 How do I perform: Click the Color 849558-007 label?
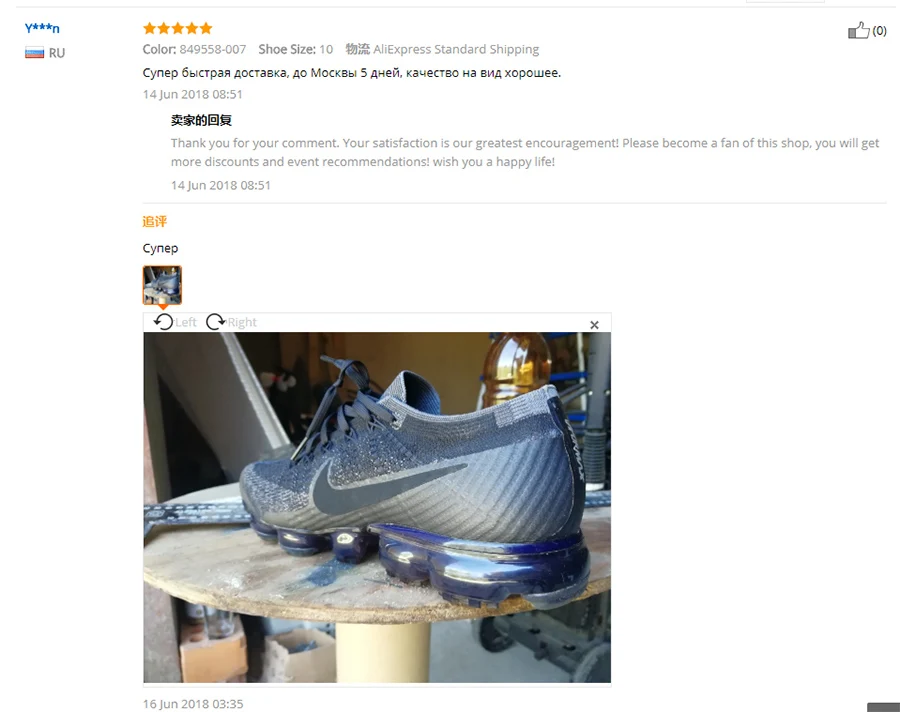coord(194,49)
